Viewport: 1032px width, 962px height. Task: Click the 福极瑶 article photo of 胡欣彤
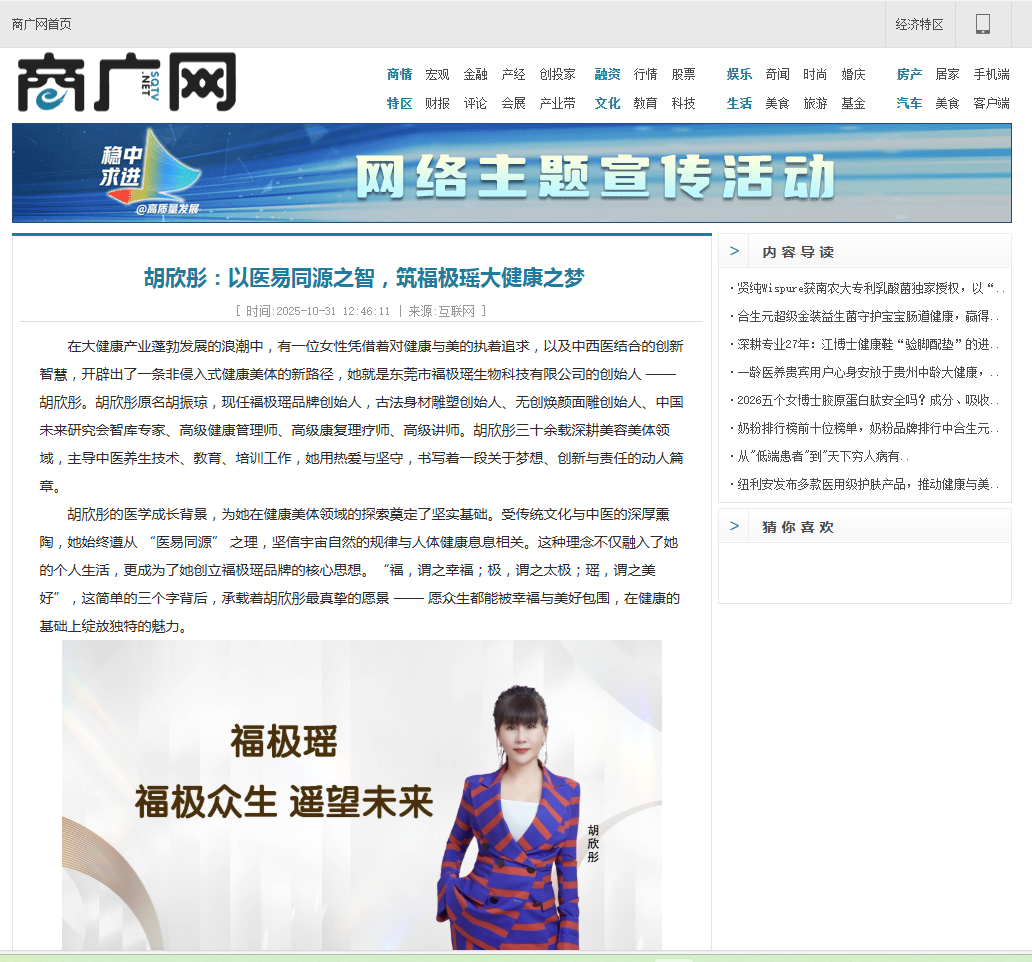click(361, 795)
